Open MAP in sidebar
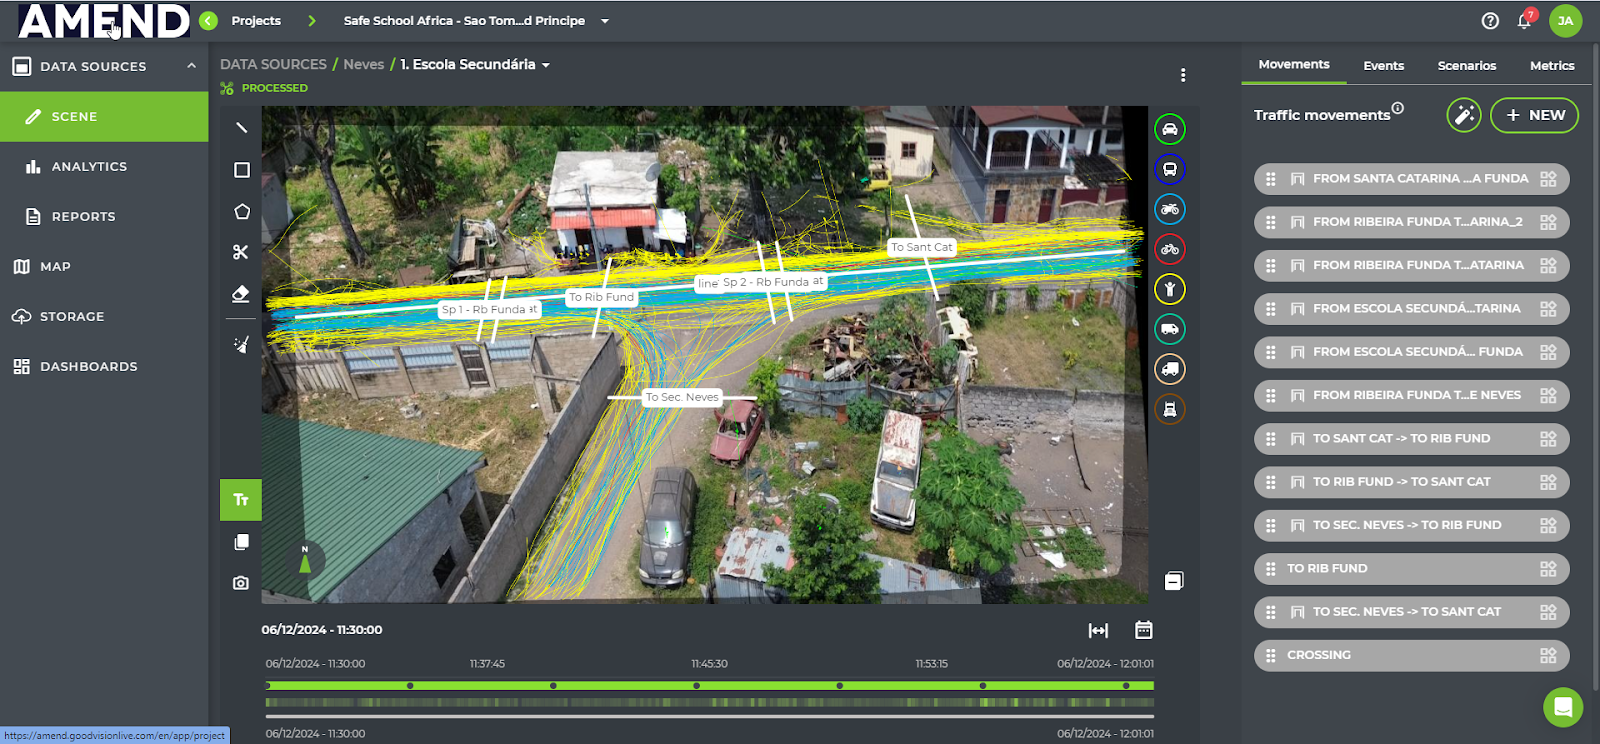Viewport: 1600px width, 744px height. 104,267
